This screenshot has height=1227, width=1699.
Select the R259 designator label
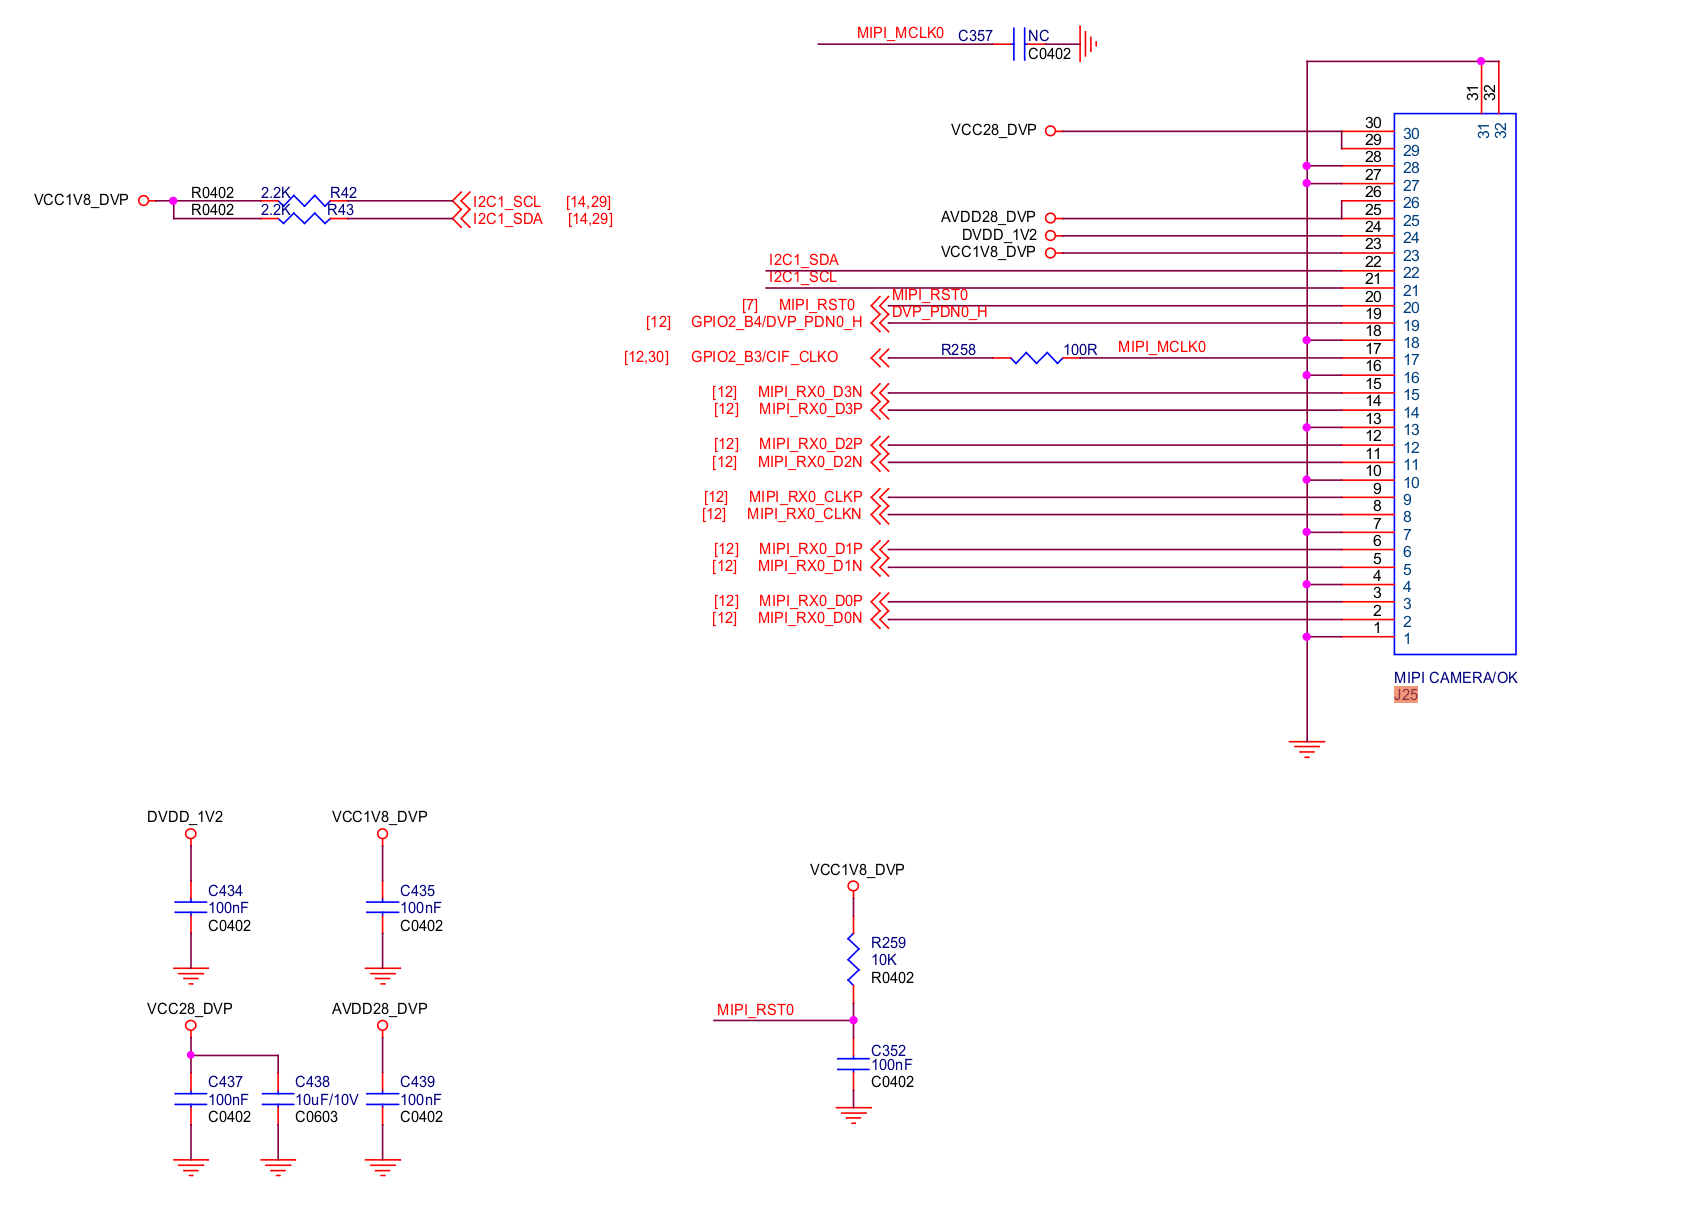(x=888, y=943)
